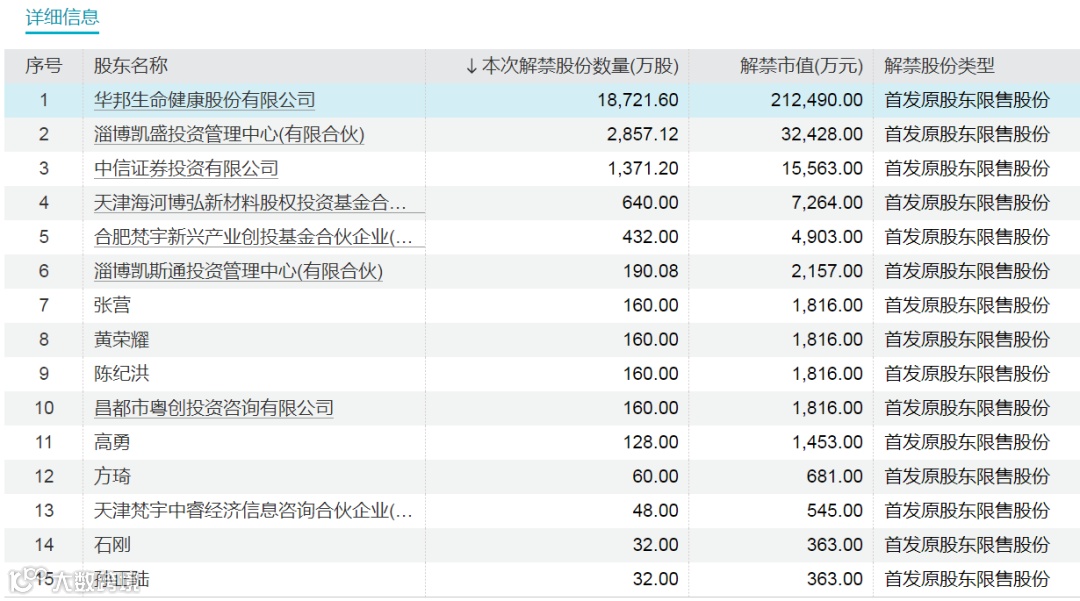The width and height of the screenshot is (1080, 601).
Task: Open the 淄博凯盛投资管理中心(有限合伙) link
Action: point(229,134)
